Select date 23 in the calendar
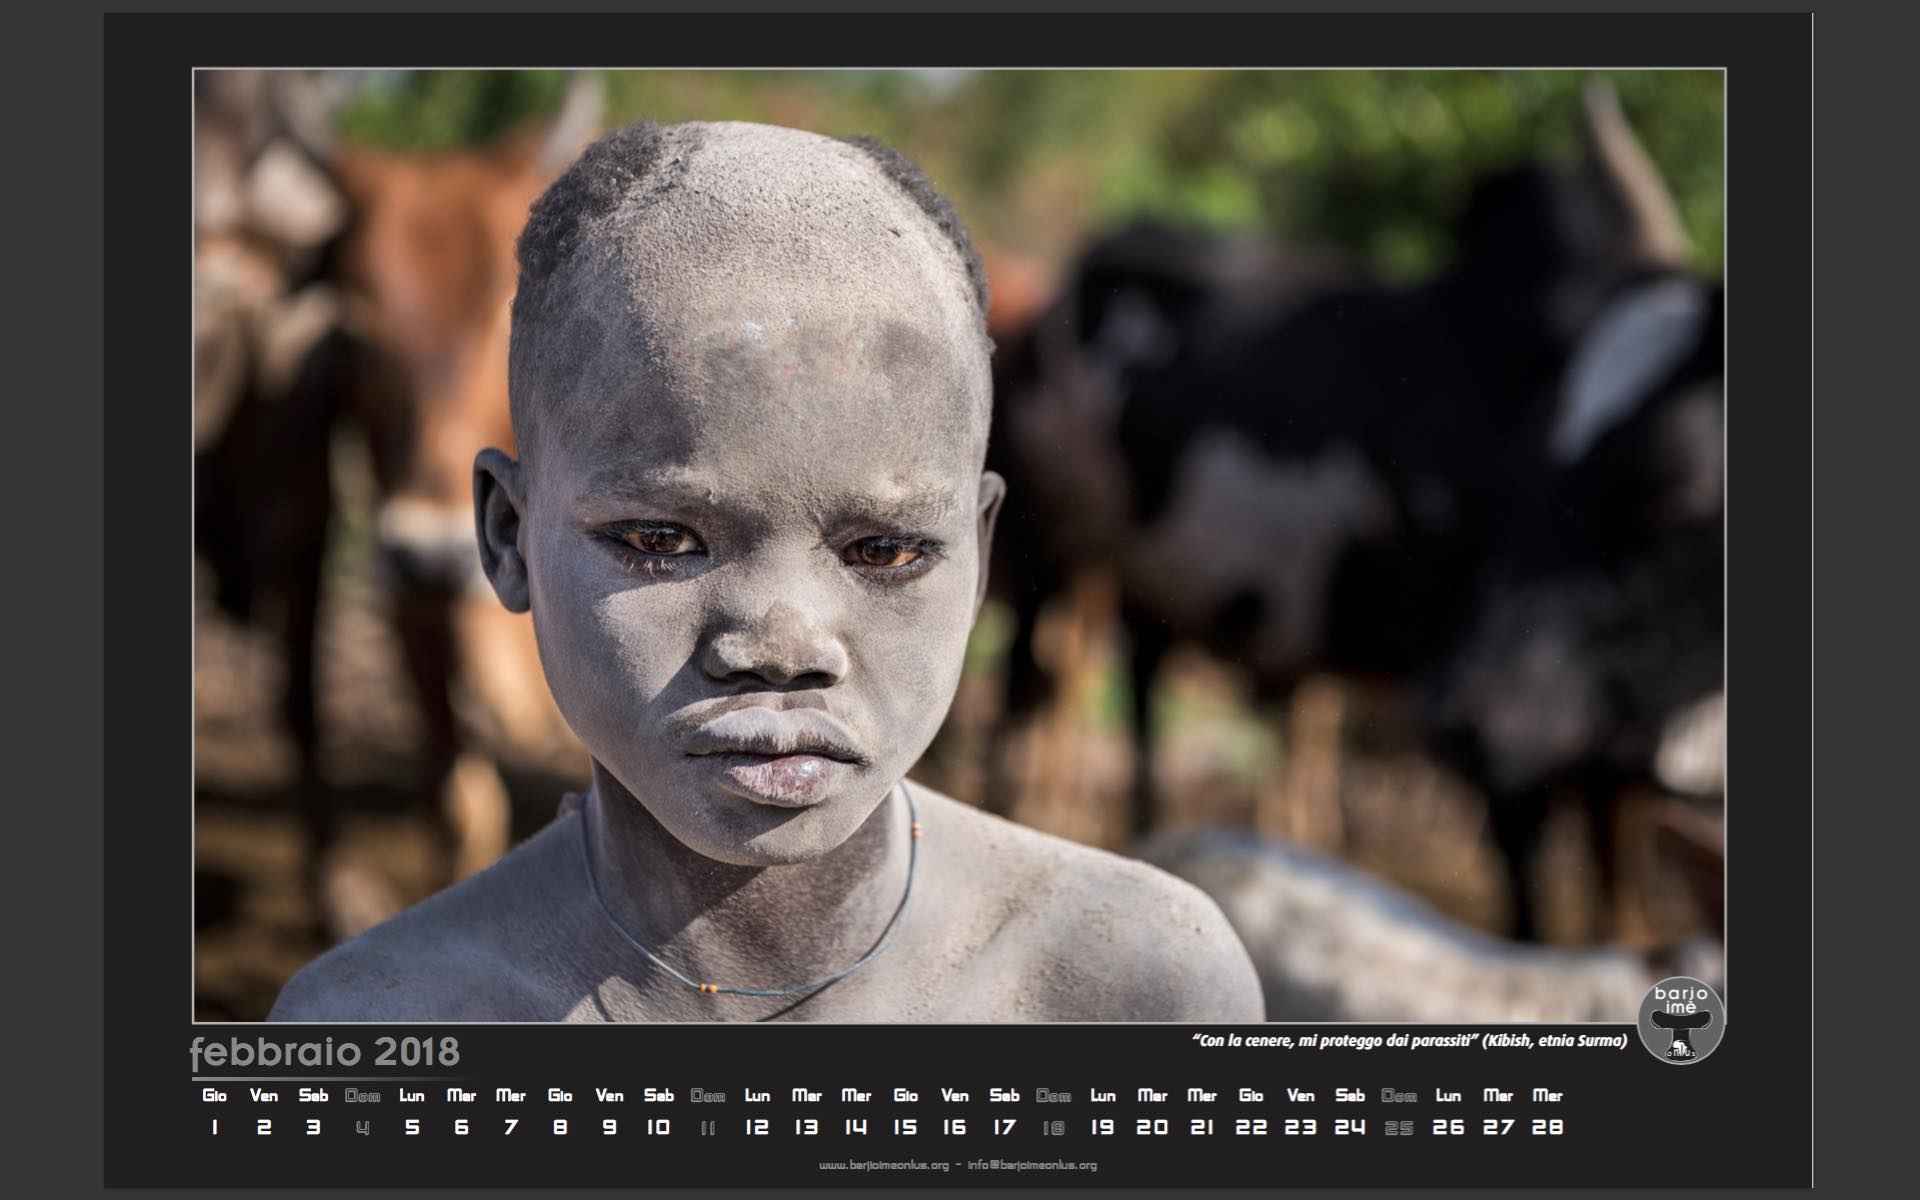This screenshot has width=1920, height=1200. (x=1300, y=1127)
